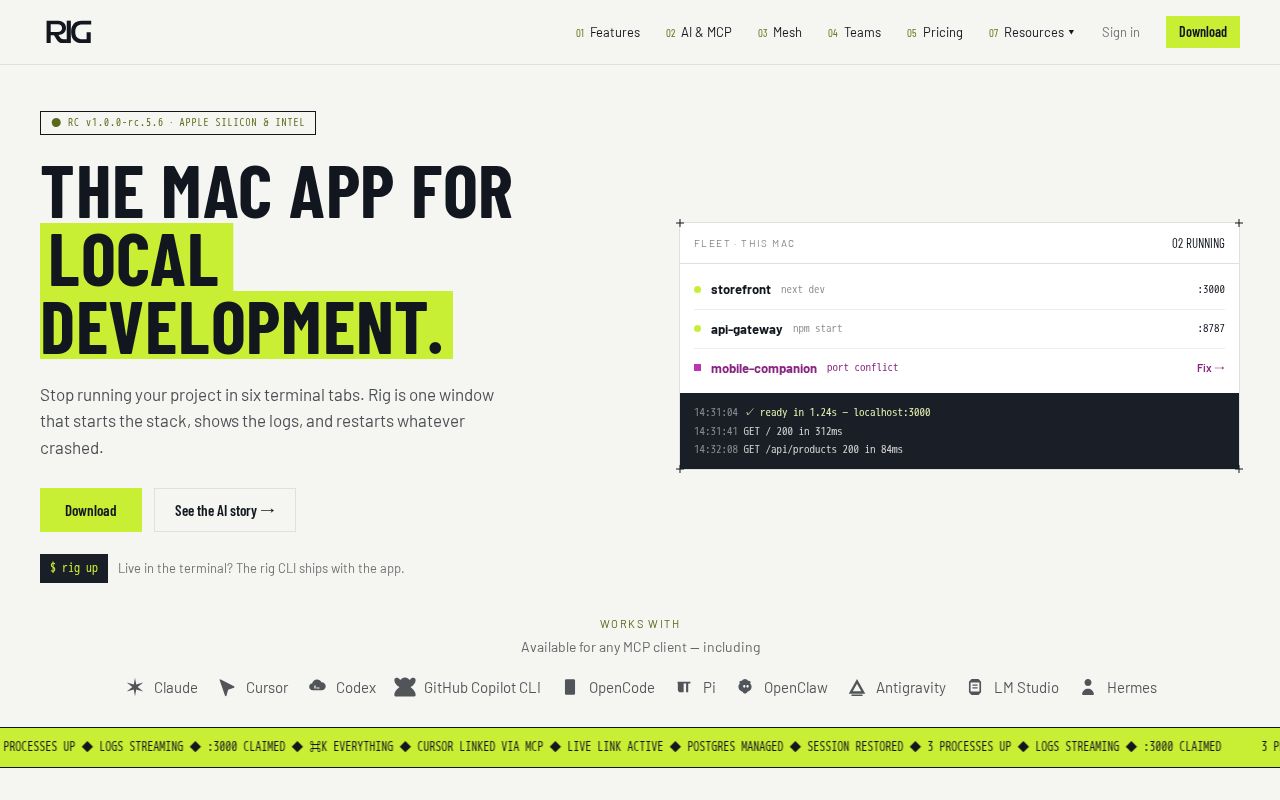
Task: Click the GitHub Copilot CLI icon
Action: pos(404,687)
